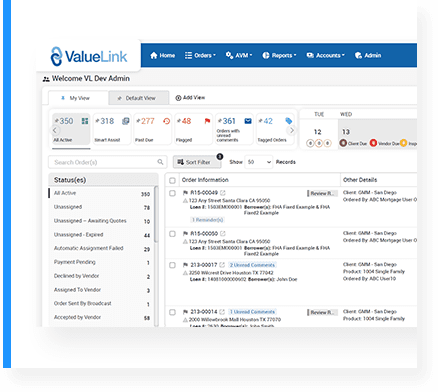Select the Unassigned - Expired status
This screenshot has height=392, width=438.
79,235
